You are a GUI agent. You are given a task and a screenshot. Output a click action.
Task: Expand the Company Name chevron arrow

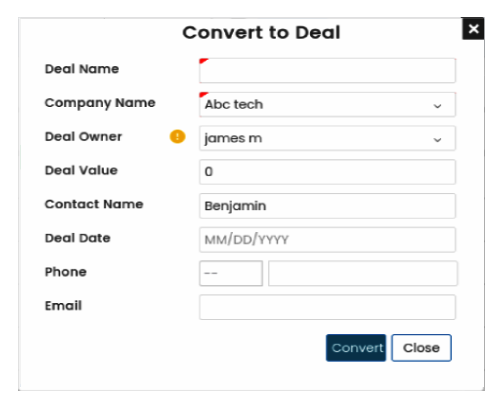point(437,106)
